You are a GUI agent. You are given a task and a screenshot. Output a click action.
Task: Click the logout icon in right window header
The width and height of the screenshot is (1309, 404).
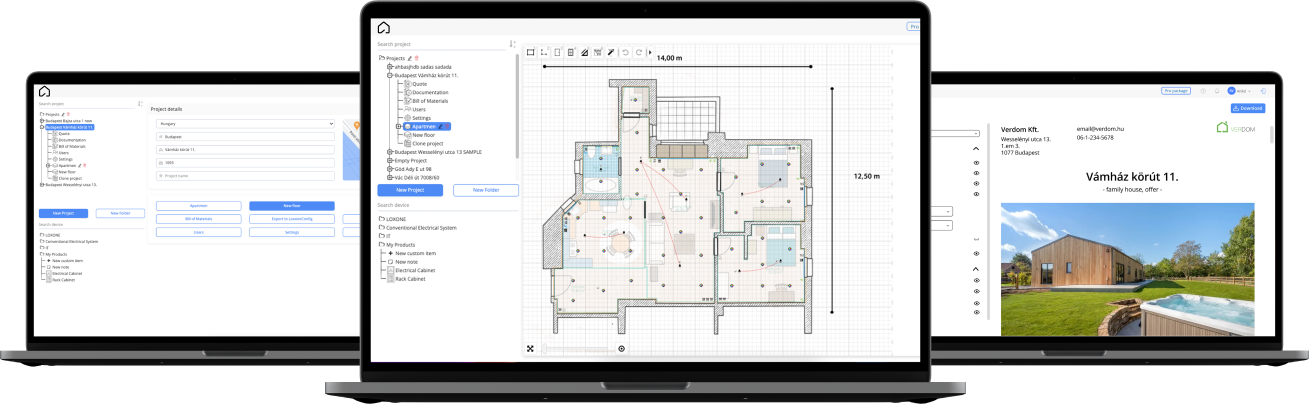click(1264, 90)
